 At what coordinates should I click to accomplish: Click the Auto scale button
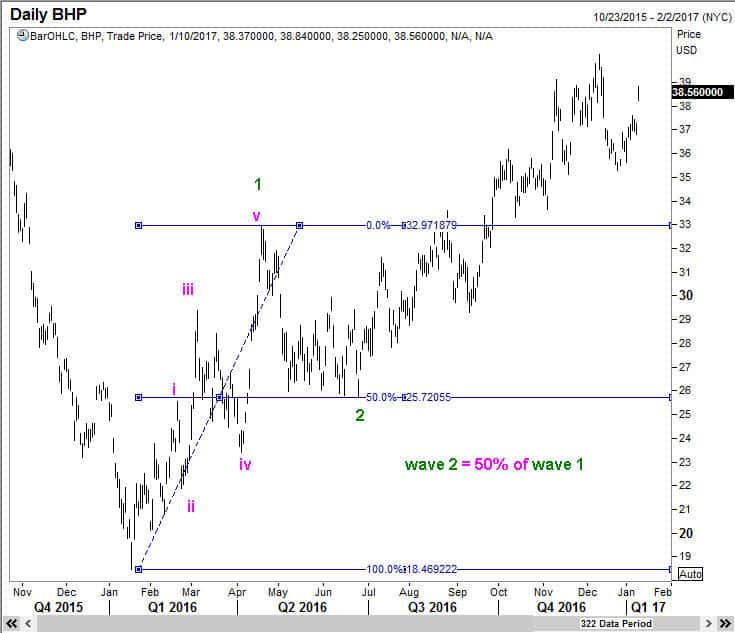coord(690,574)
